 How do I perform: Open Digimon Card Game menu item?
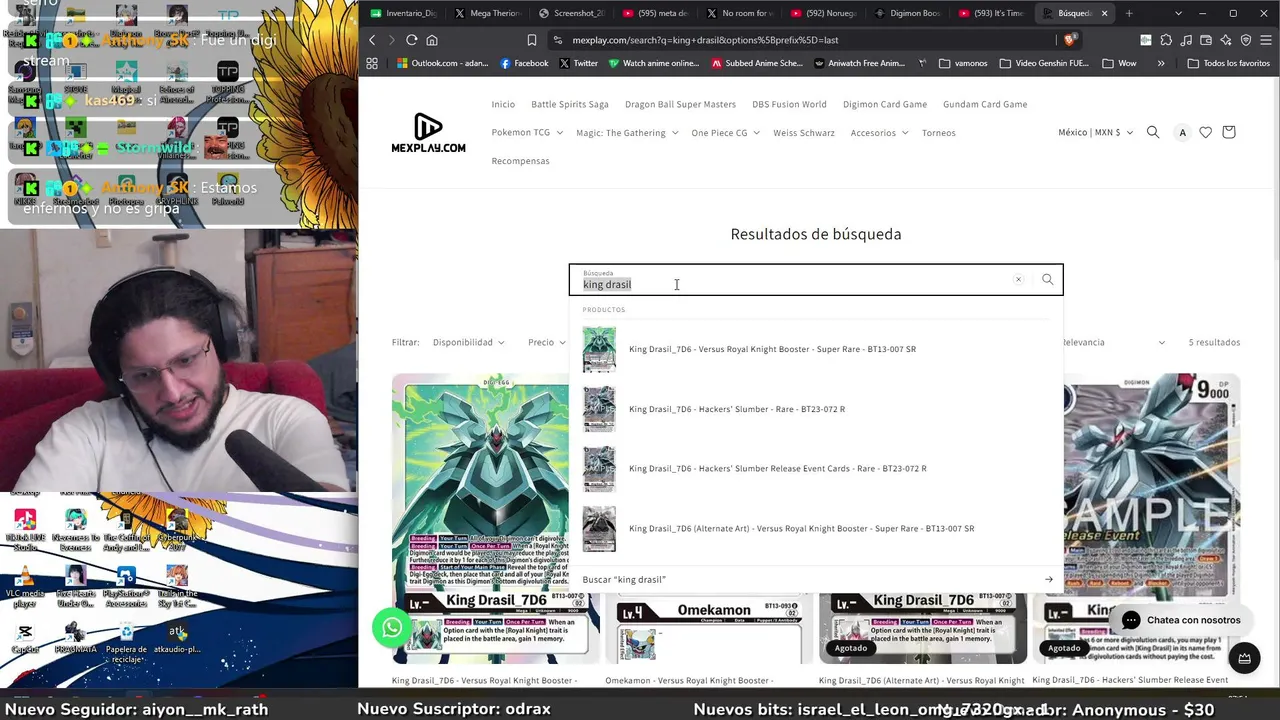point(885,104)
